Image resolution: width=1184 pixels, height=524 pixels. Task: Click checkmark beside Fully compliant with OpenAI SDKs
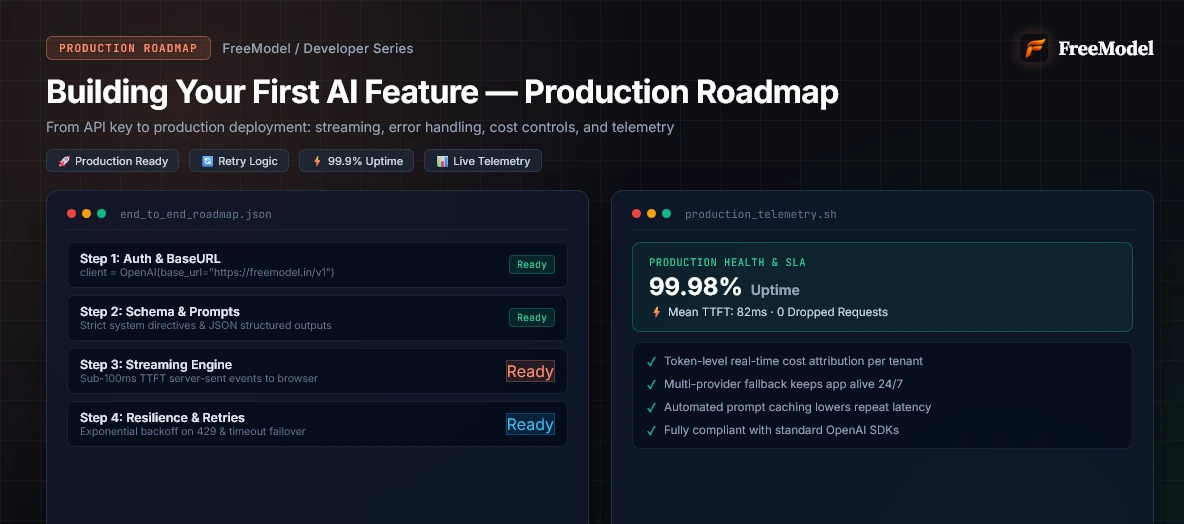[x=652, y=430]
